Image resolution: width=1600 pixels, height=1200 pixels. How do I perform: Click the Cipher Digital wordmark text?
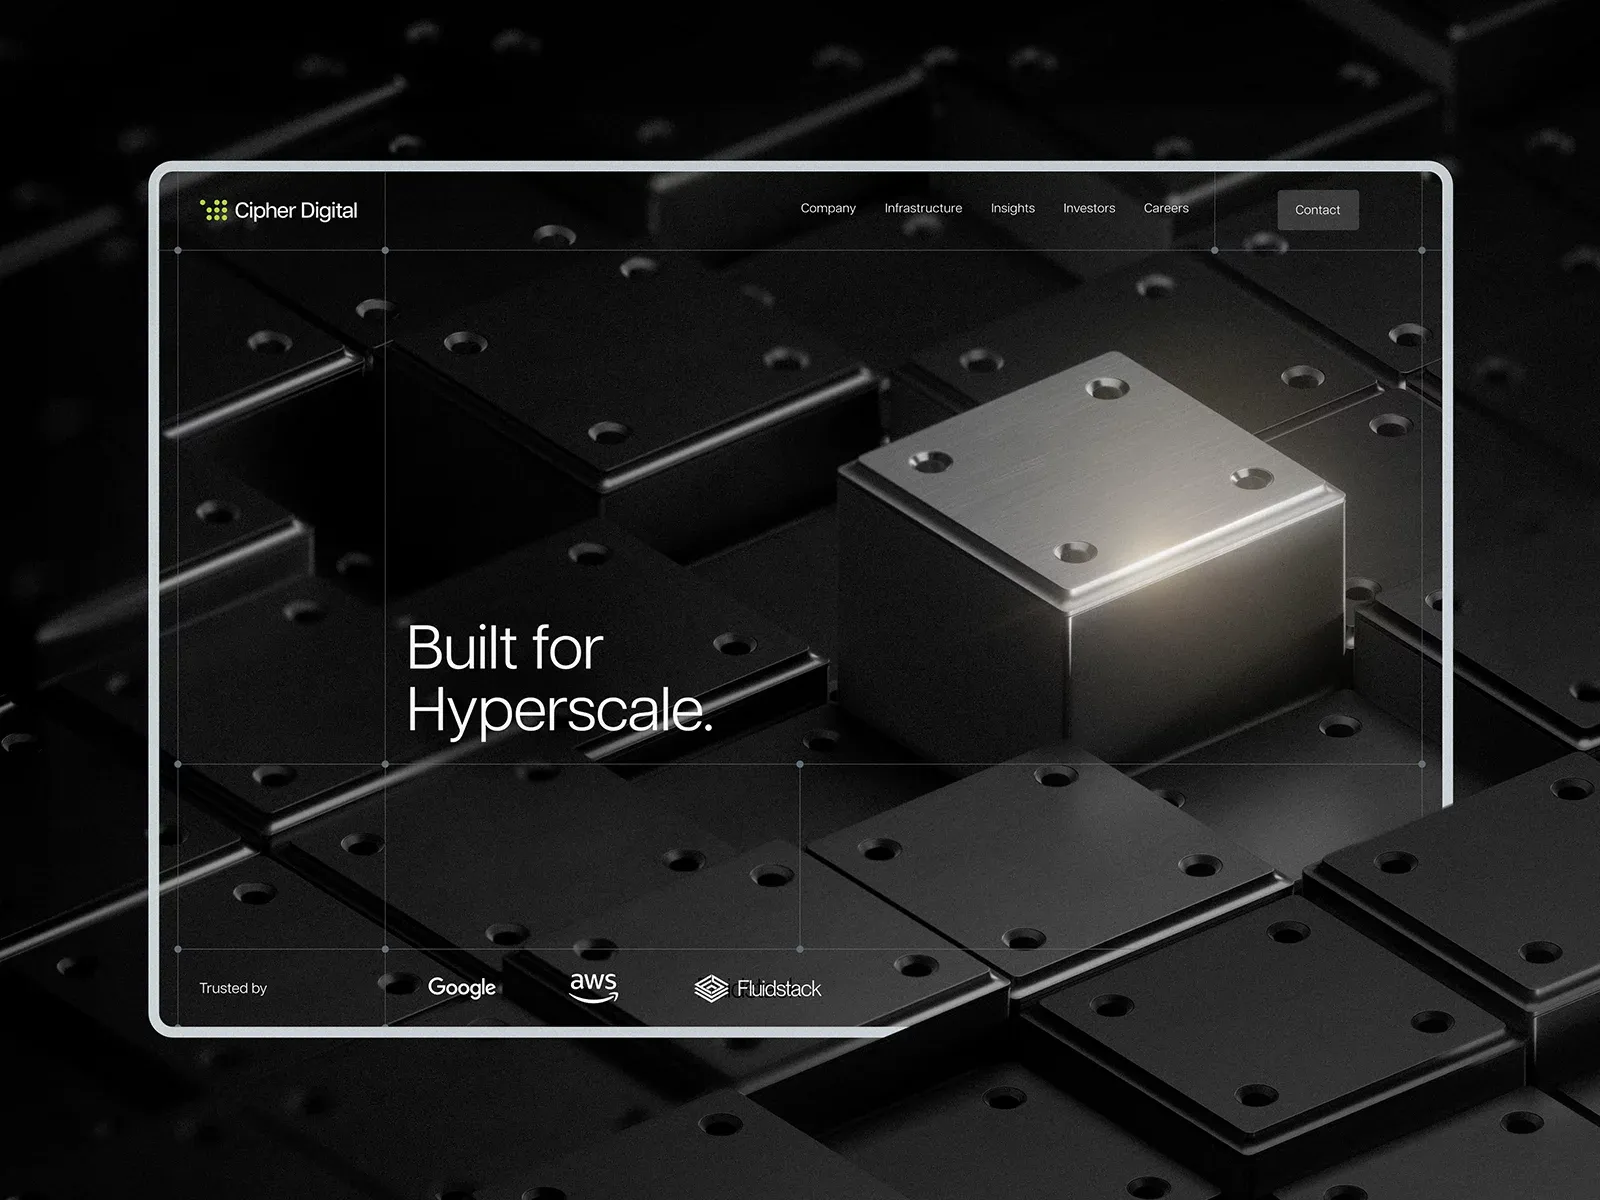coord(296,211)
